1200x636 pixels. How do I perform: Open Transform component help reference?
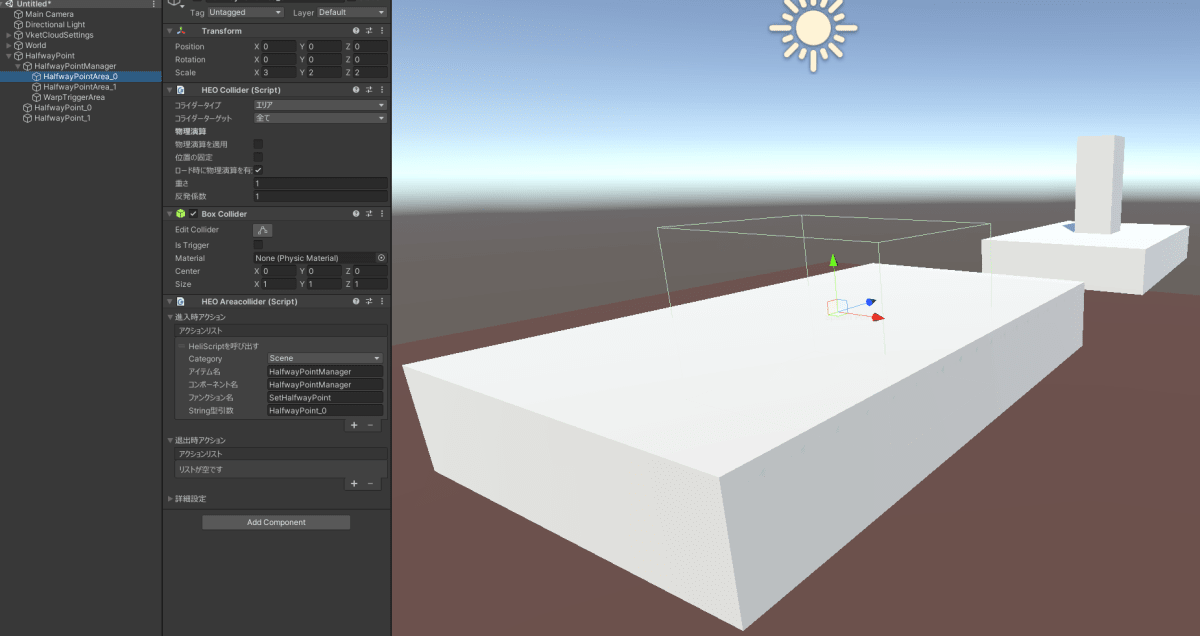(x=356, y=31)
